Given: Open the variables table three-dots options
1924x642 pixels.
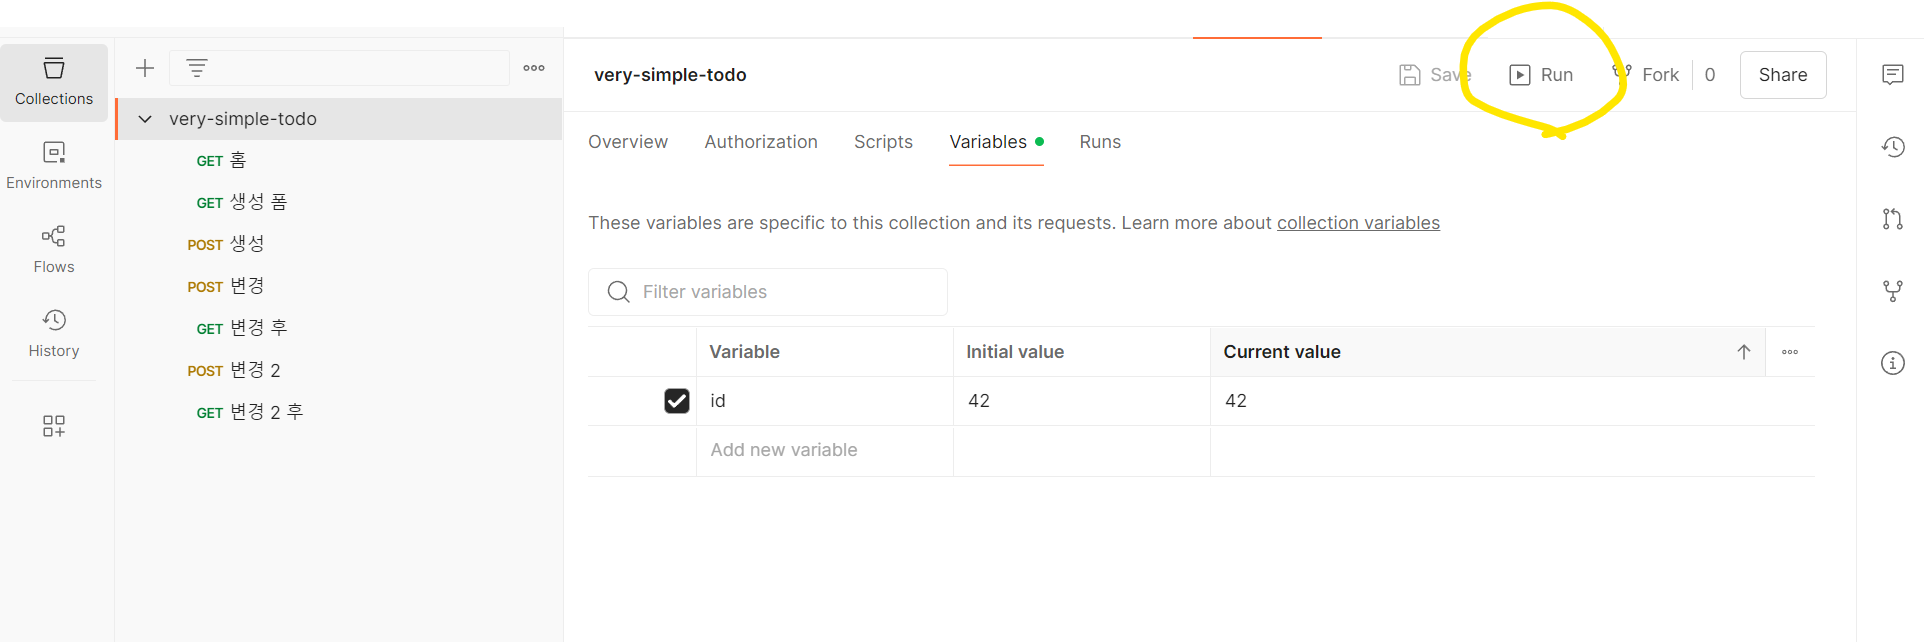Looking at the screenshot, I should coord(1790,352).
